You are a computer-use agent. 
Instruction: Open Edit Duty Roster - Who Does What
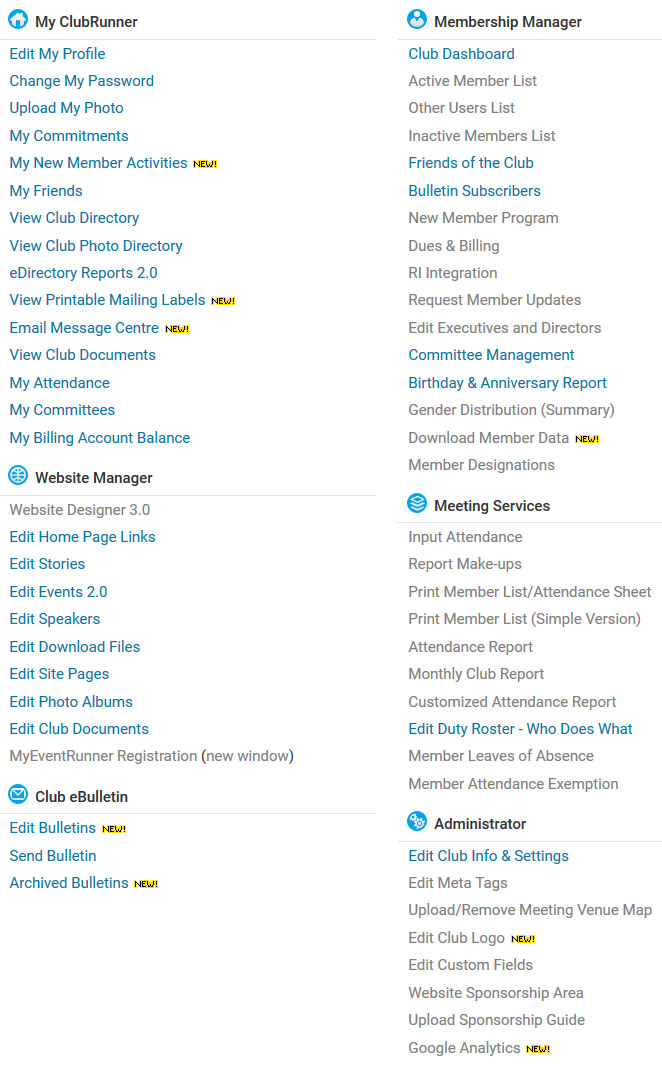click(x=520, y=729)
